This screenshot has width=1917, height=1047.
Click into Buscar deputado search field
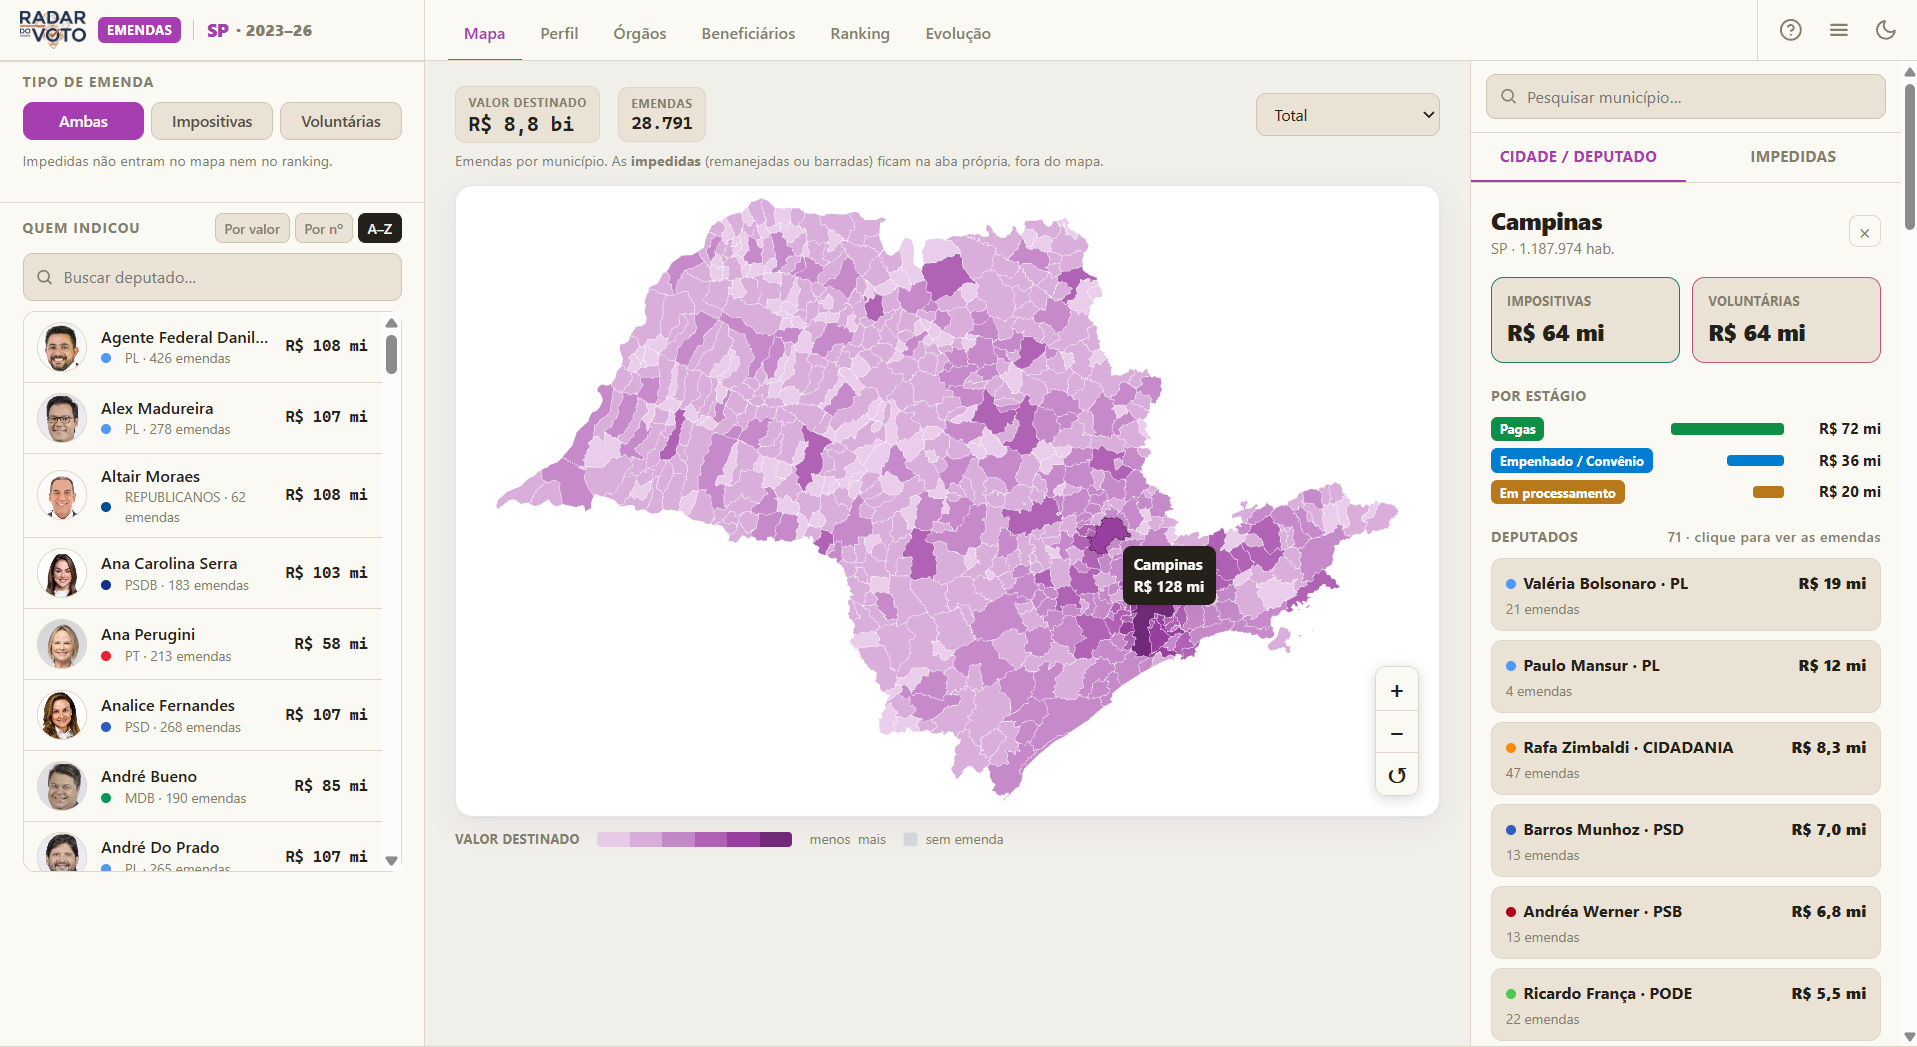pos(212,277)
